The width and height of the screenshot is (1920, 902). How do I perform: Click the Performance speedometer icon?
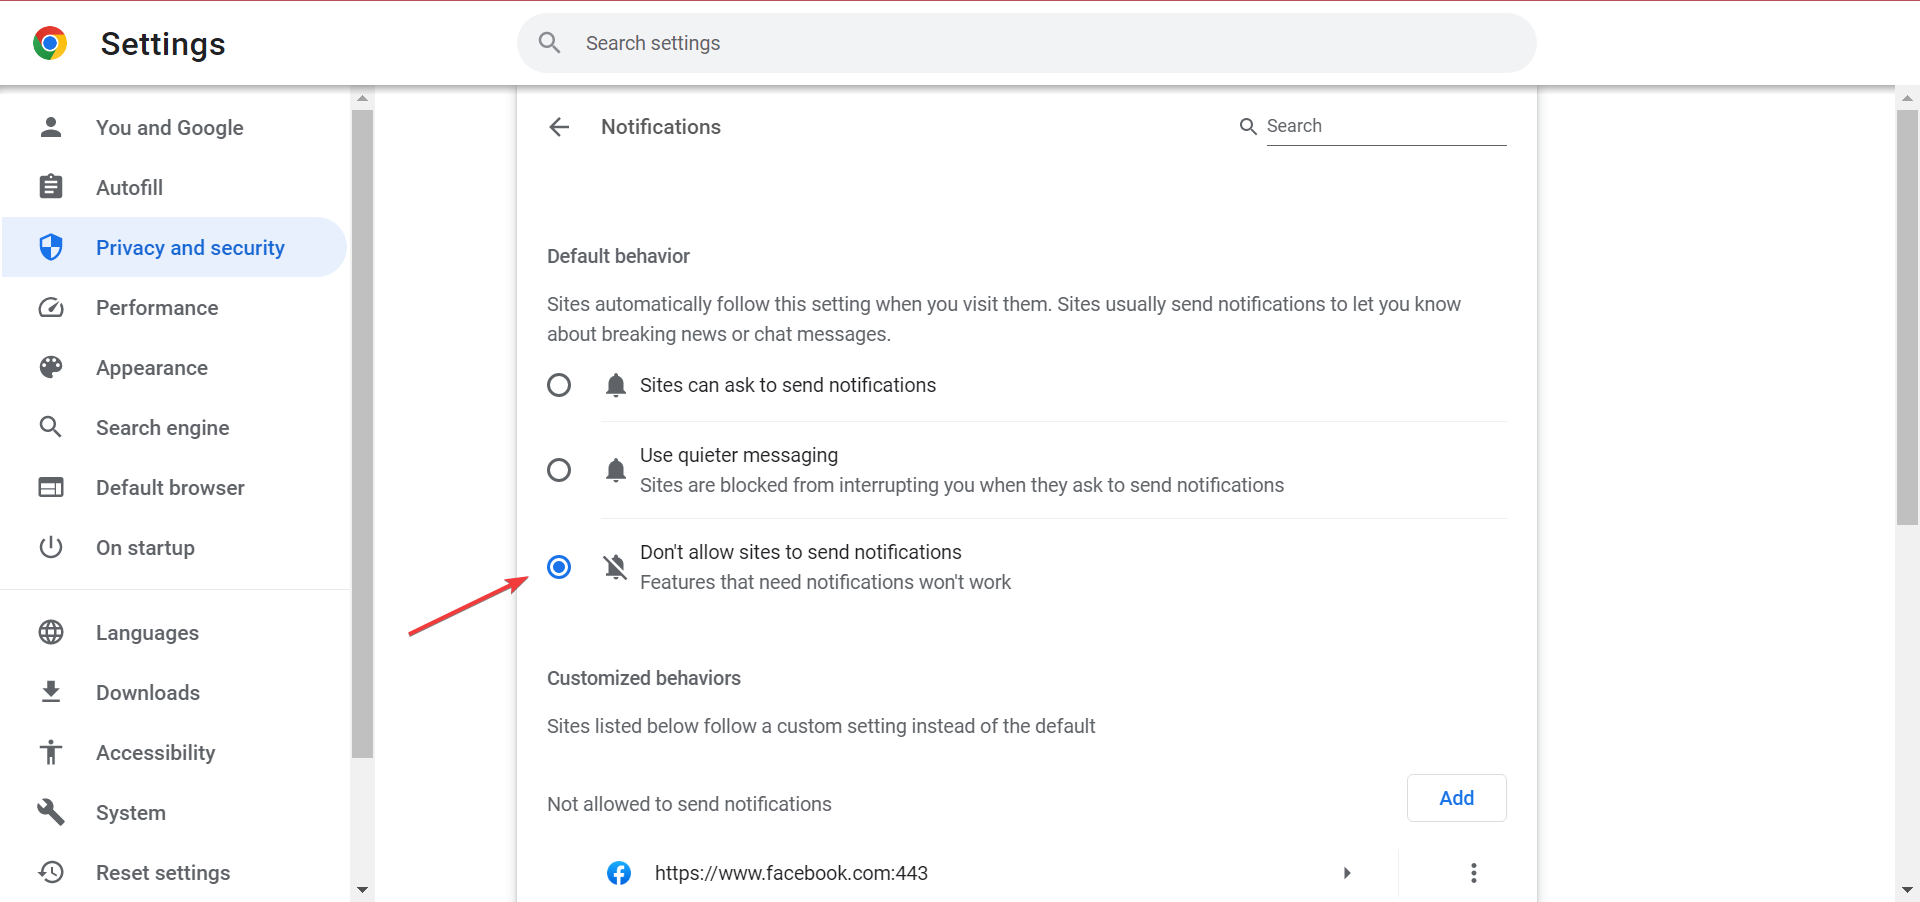50,307
